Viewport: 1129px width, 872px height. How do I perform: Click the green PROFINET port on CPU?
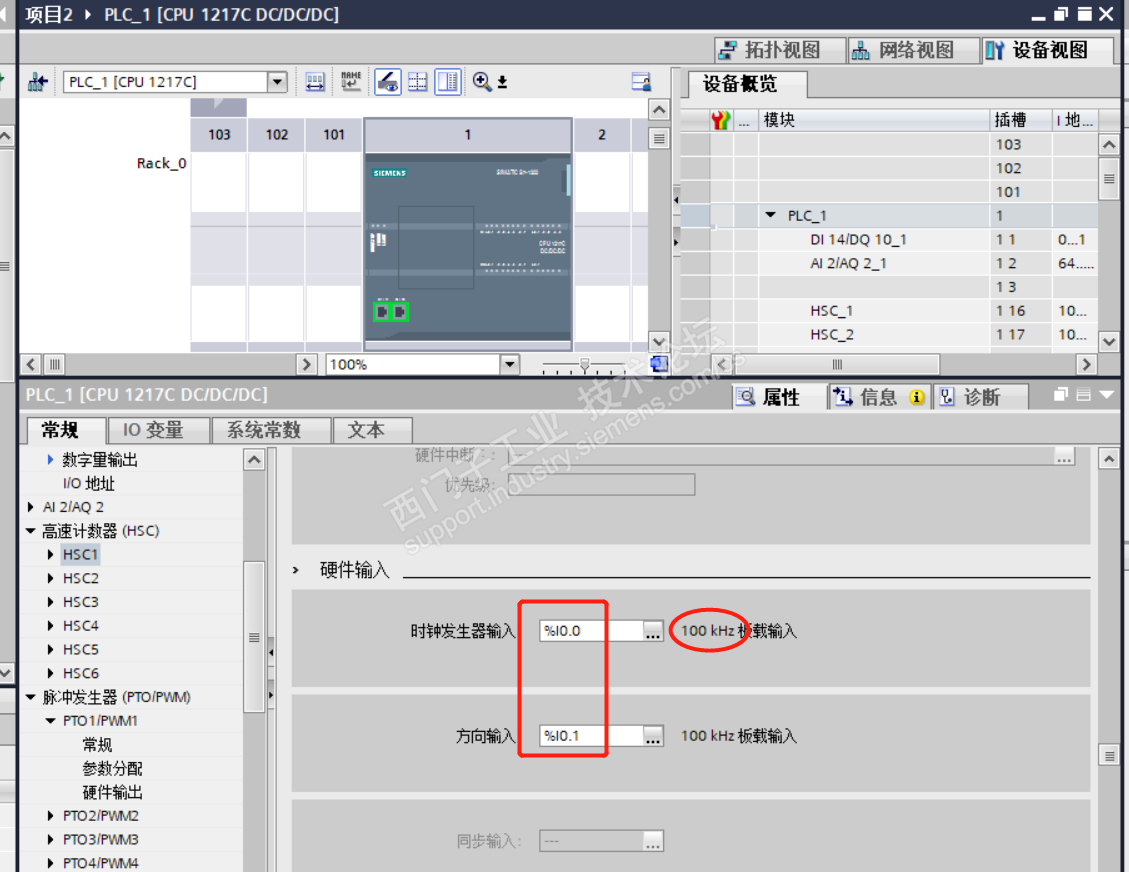(x=391, y=312)
